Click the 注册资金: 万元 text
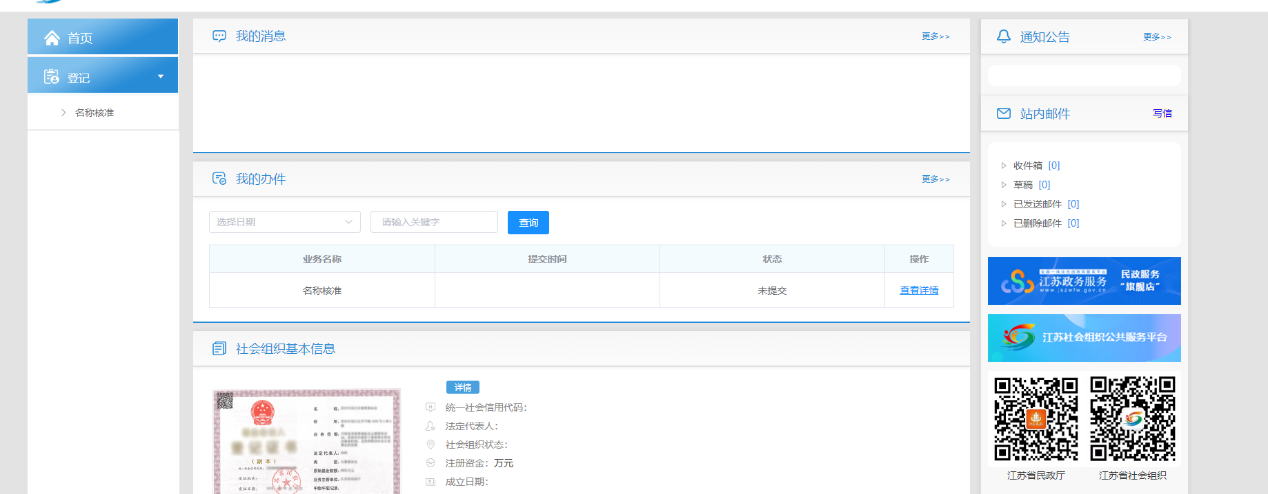This screenshot has width=1268, height=494. pos(479,463)
